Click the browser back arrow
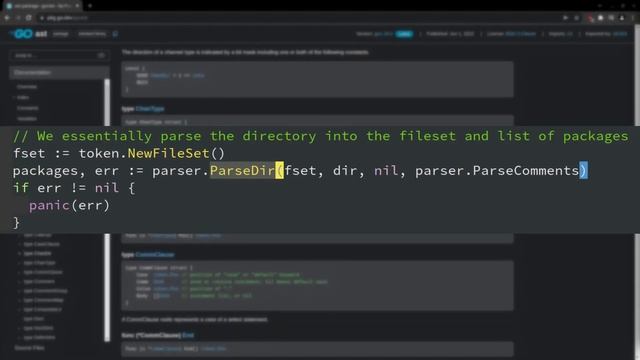The image size is (640, 360). click(x=7, y=18)
